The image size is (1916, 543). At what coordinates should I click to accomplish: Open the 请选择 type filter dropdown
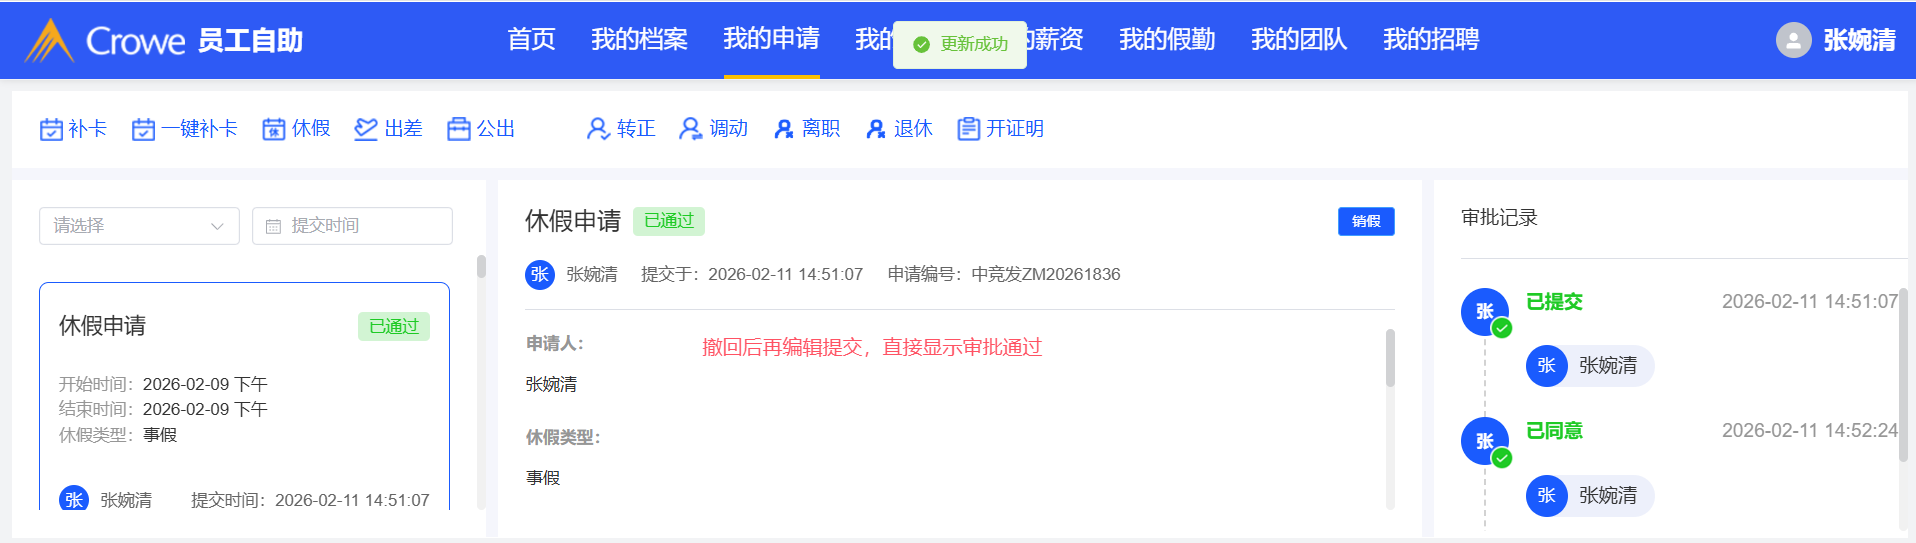click(x=139, y=226)
